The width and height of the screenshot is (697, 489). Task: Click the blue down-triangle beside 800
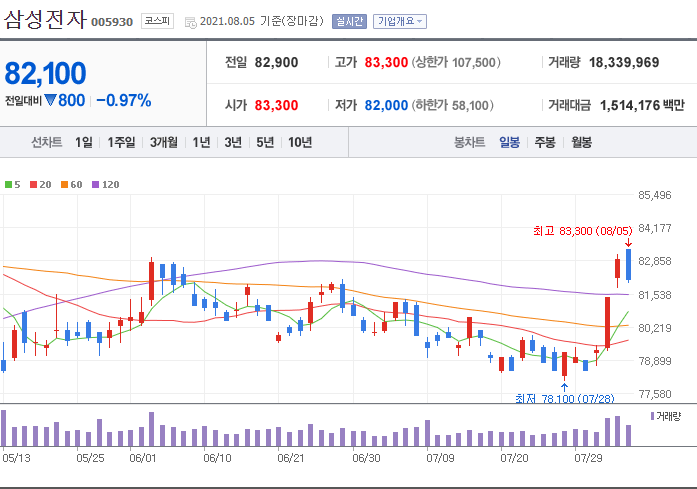click(x=50, y=100)
